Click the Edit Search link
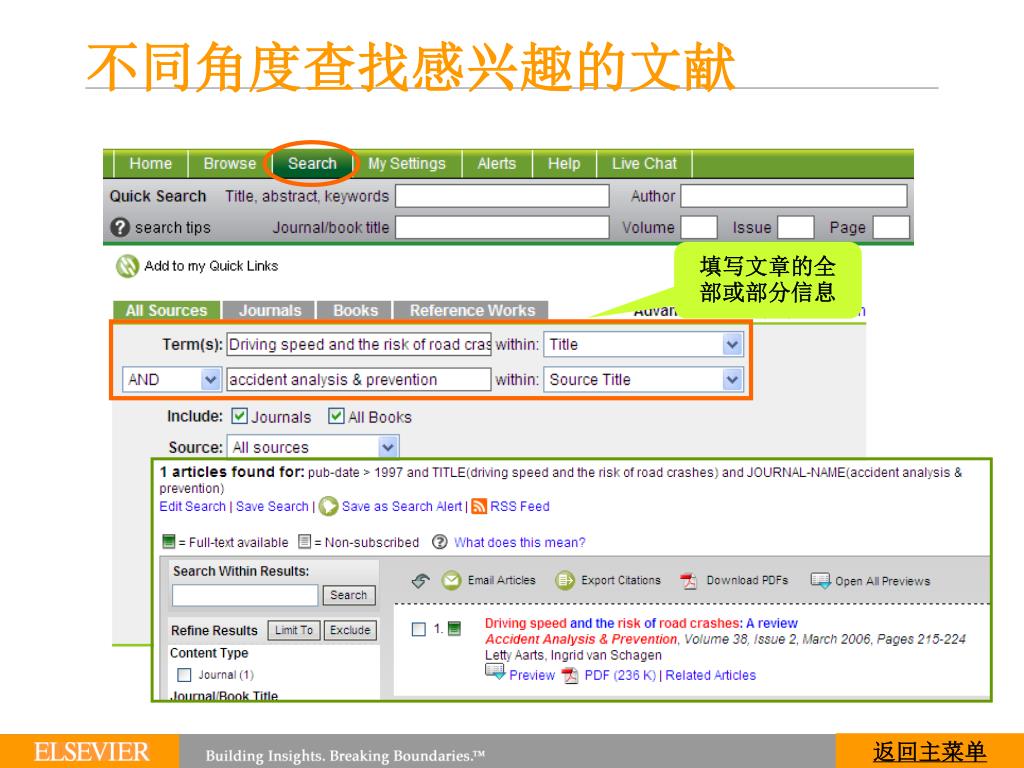 coord(193,506)
